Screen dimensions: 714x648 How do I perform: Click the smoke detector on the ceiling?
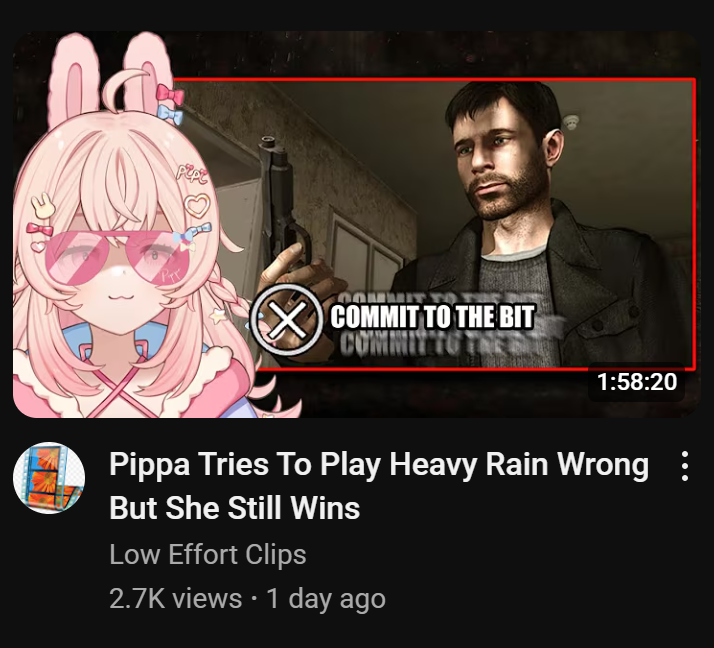point(571,122)
